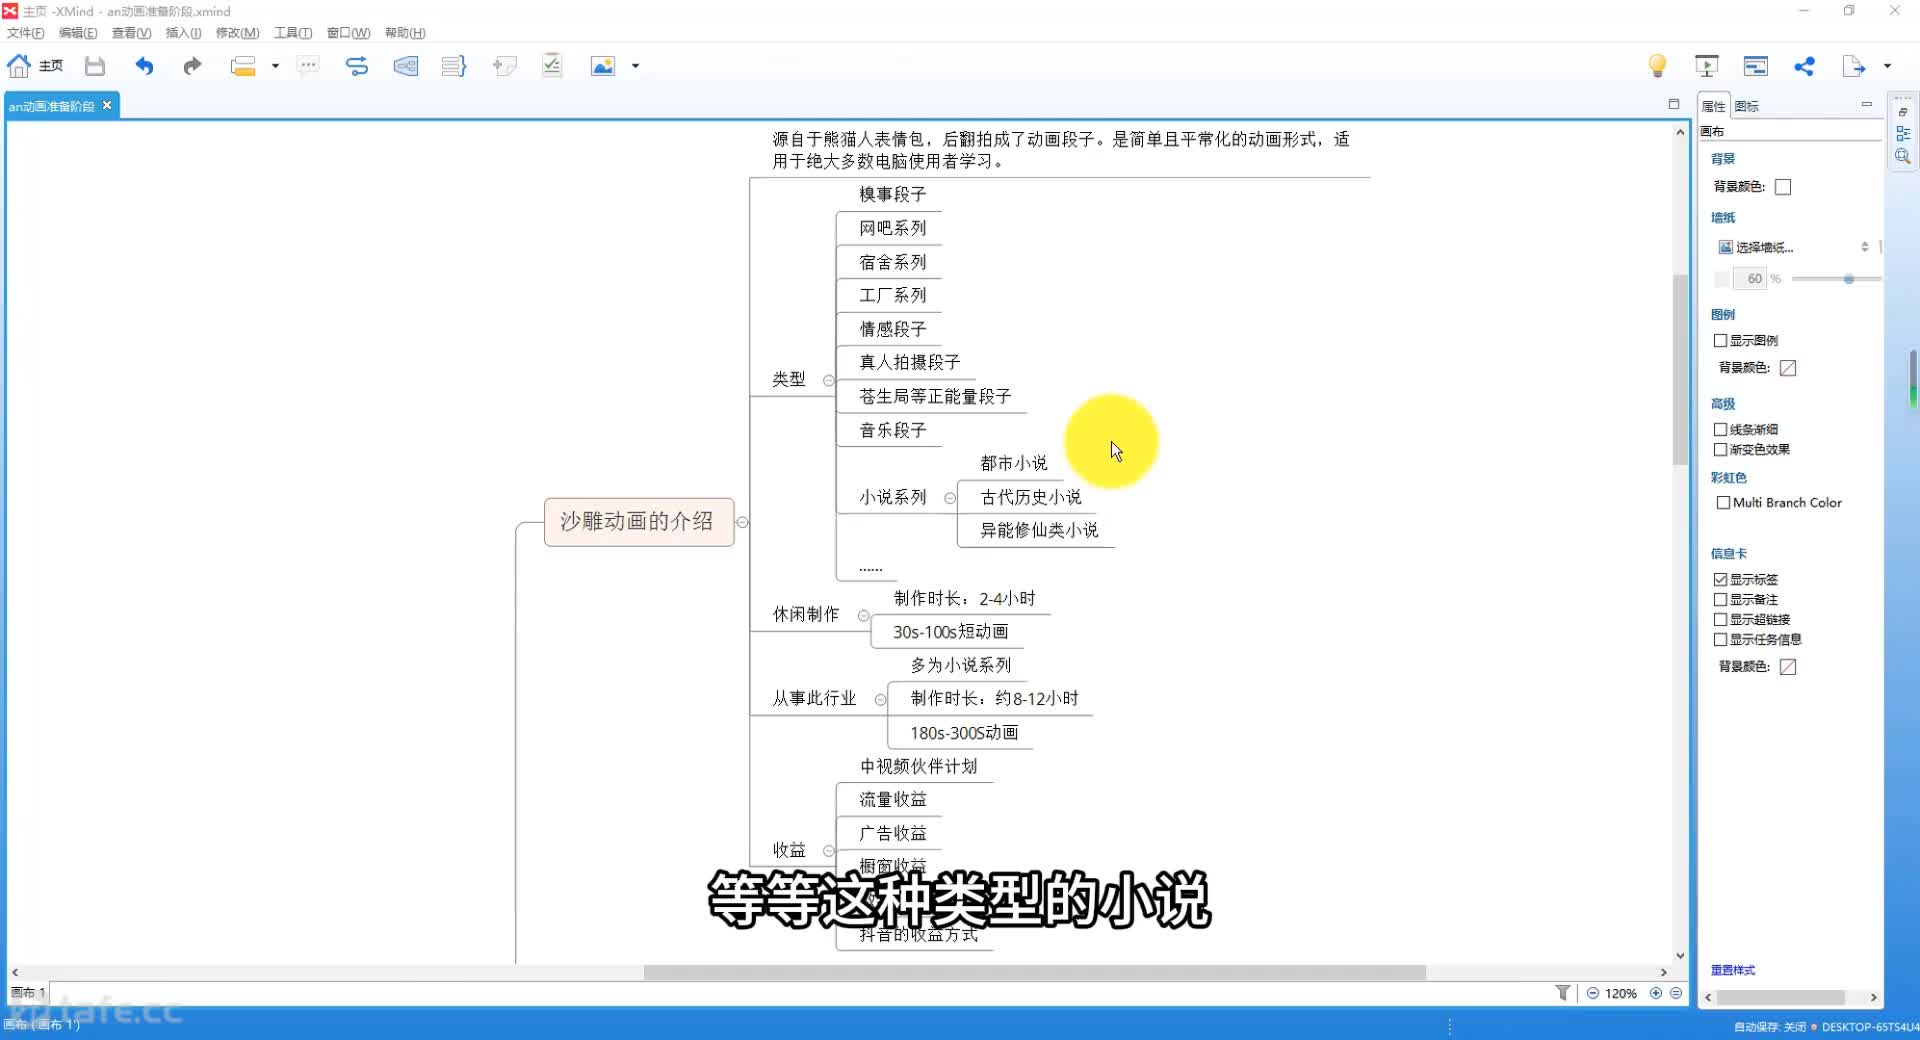Redo using the gray forward arrow
Image resolution: width=1920 pixels, height=1040 pixels.
pos(192,66)
